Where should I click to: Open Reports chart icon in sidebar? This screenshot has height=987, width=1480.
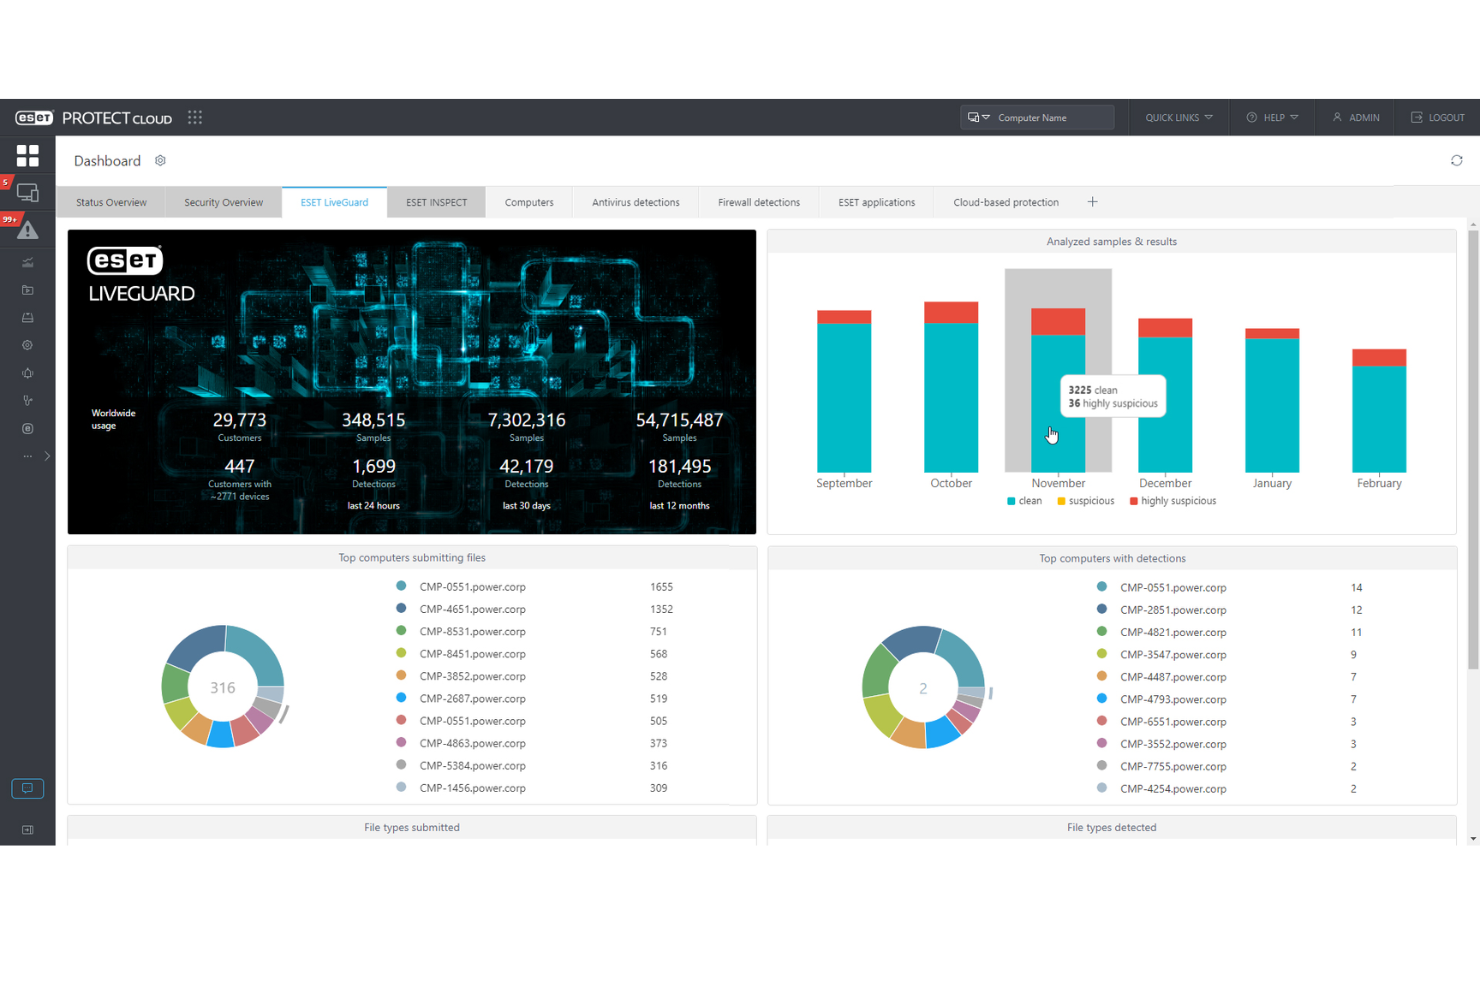(x=27, y=262)
